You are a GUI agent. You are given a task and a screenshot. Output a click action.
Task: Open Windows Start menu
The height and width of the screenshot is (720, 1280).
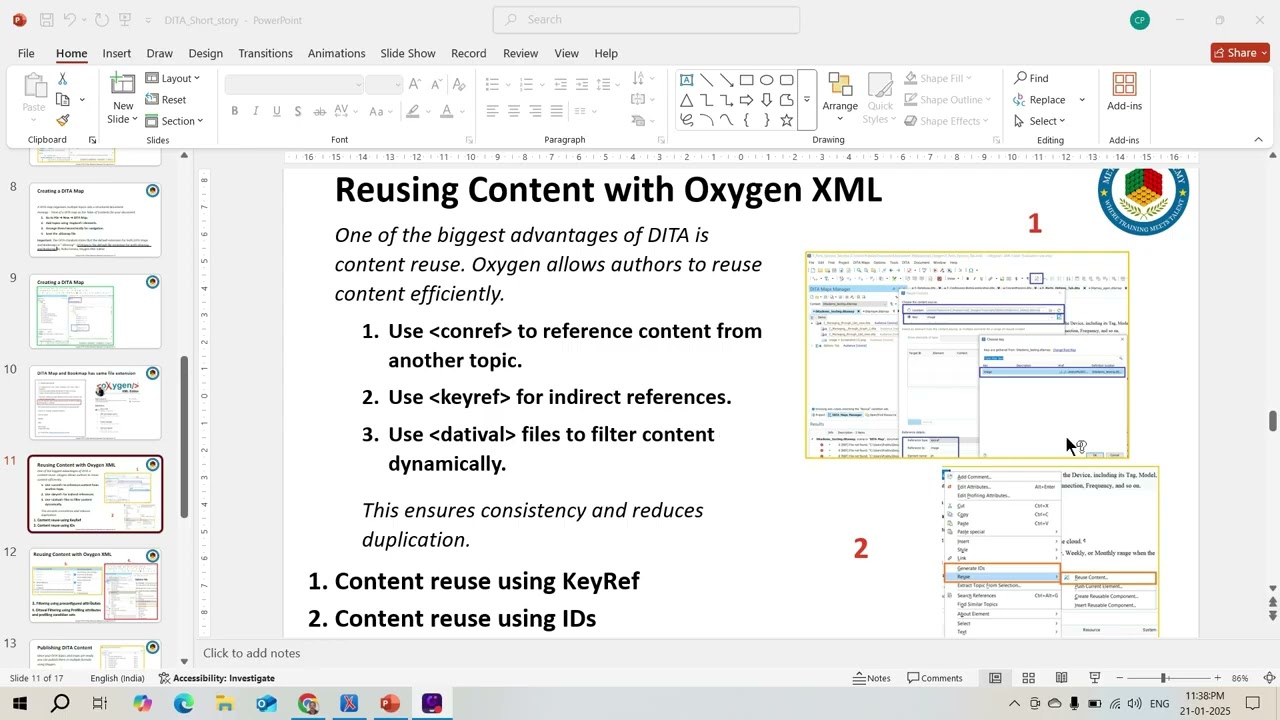click(x=19, y=704)
